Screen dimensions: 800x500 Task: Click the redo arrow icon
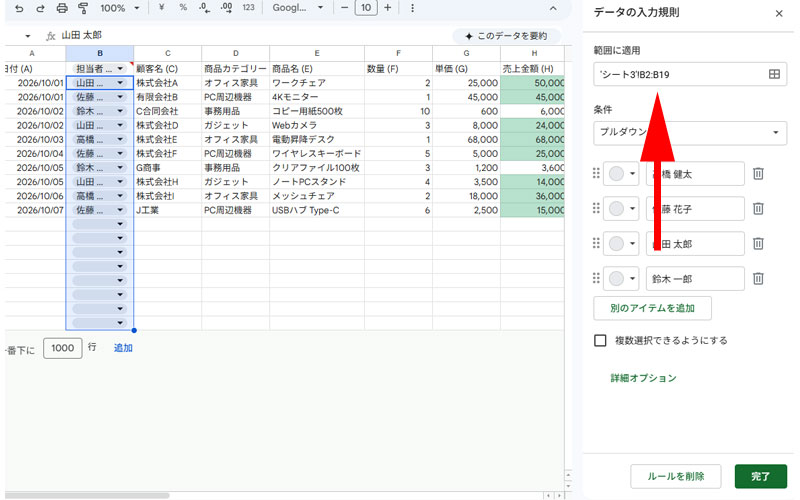point(40,8)
